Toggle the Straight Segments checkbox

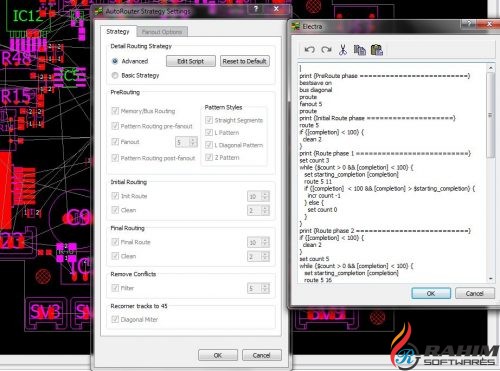[209, 120]
